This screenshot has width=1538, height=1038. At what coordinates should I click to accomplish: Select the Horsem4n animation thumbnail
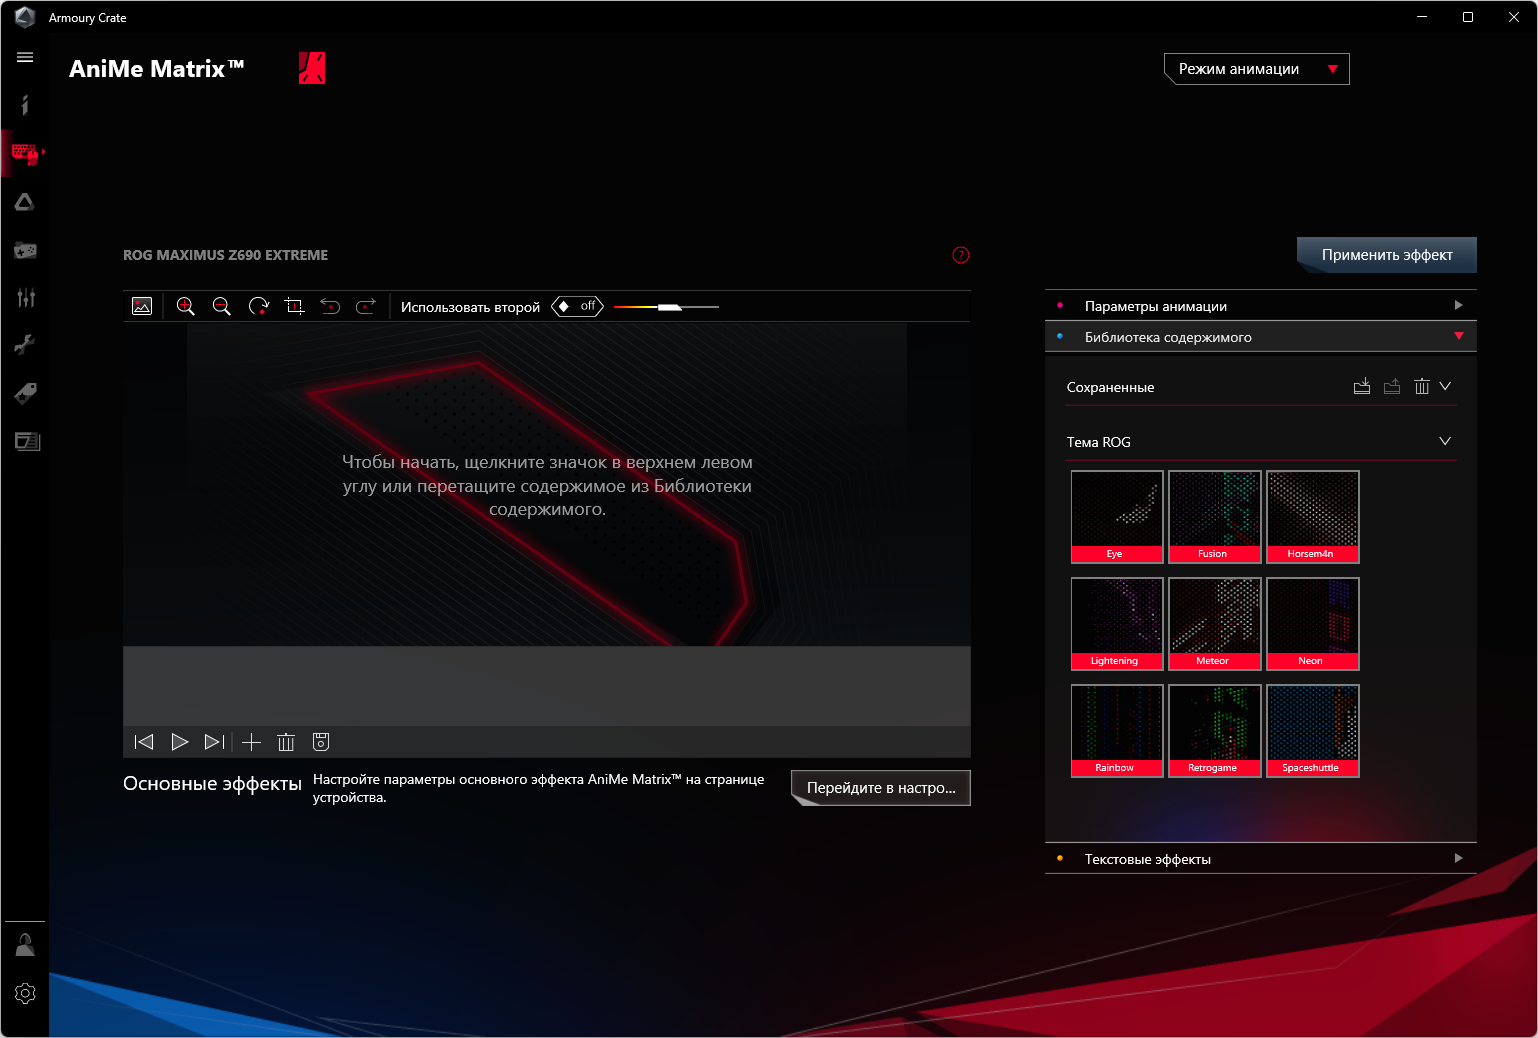(1313, 517)
